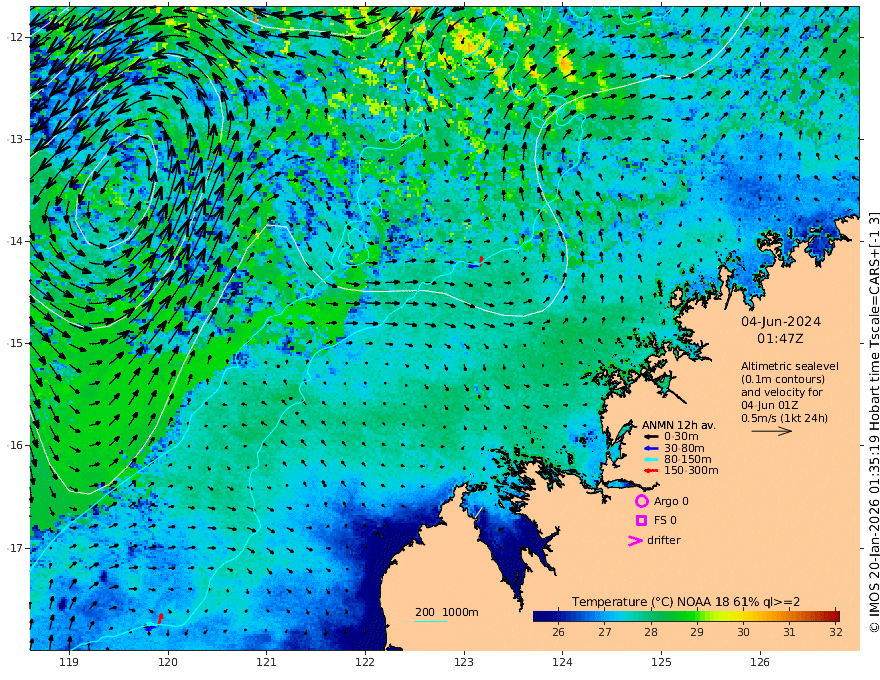Click longitude tick label 124
This screenshot has height=680, width=880.
(x=563, y=663)
